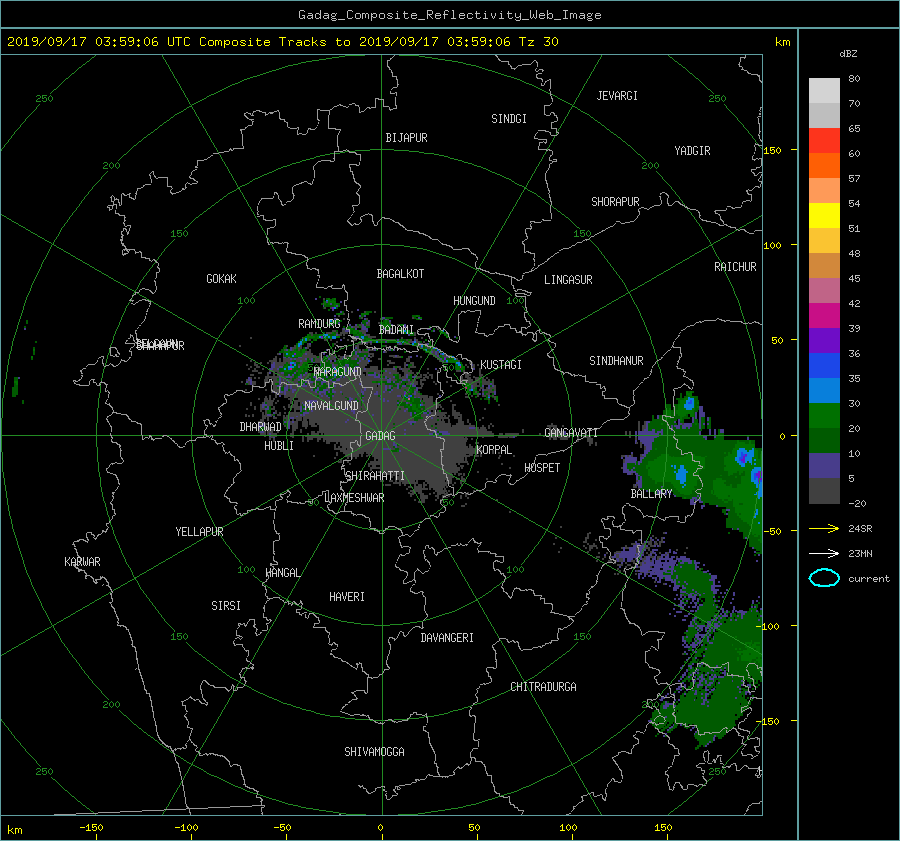The height and width of the screenshot is (841, 900).
Task: Click the 'current' legend label
Action: pos(868,579)
